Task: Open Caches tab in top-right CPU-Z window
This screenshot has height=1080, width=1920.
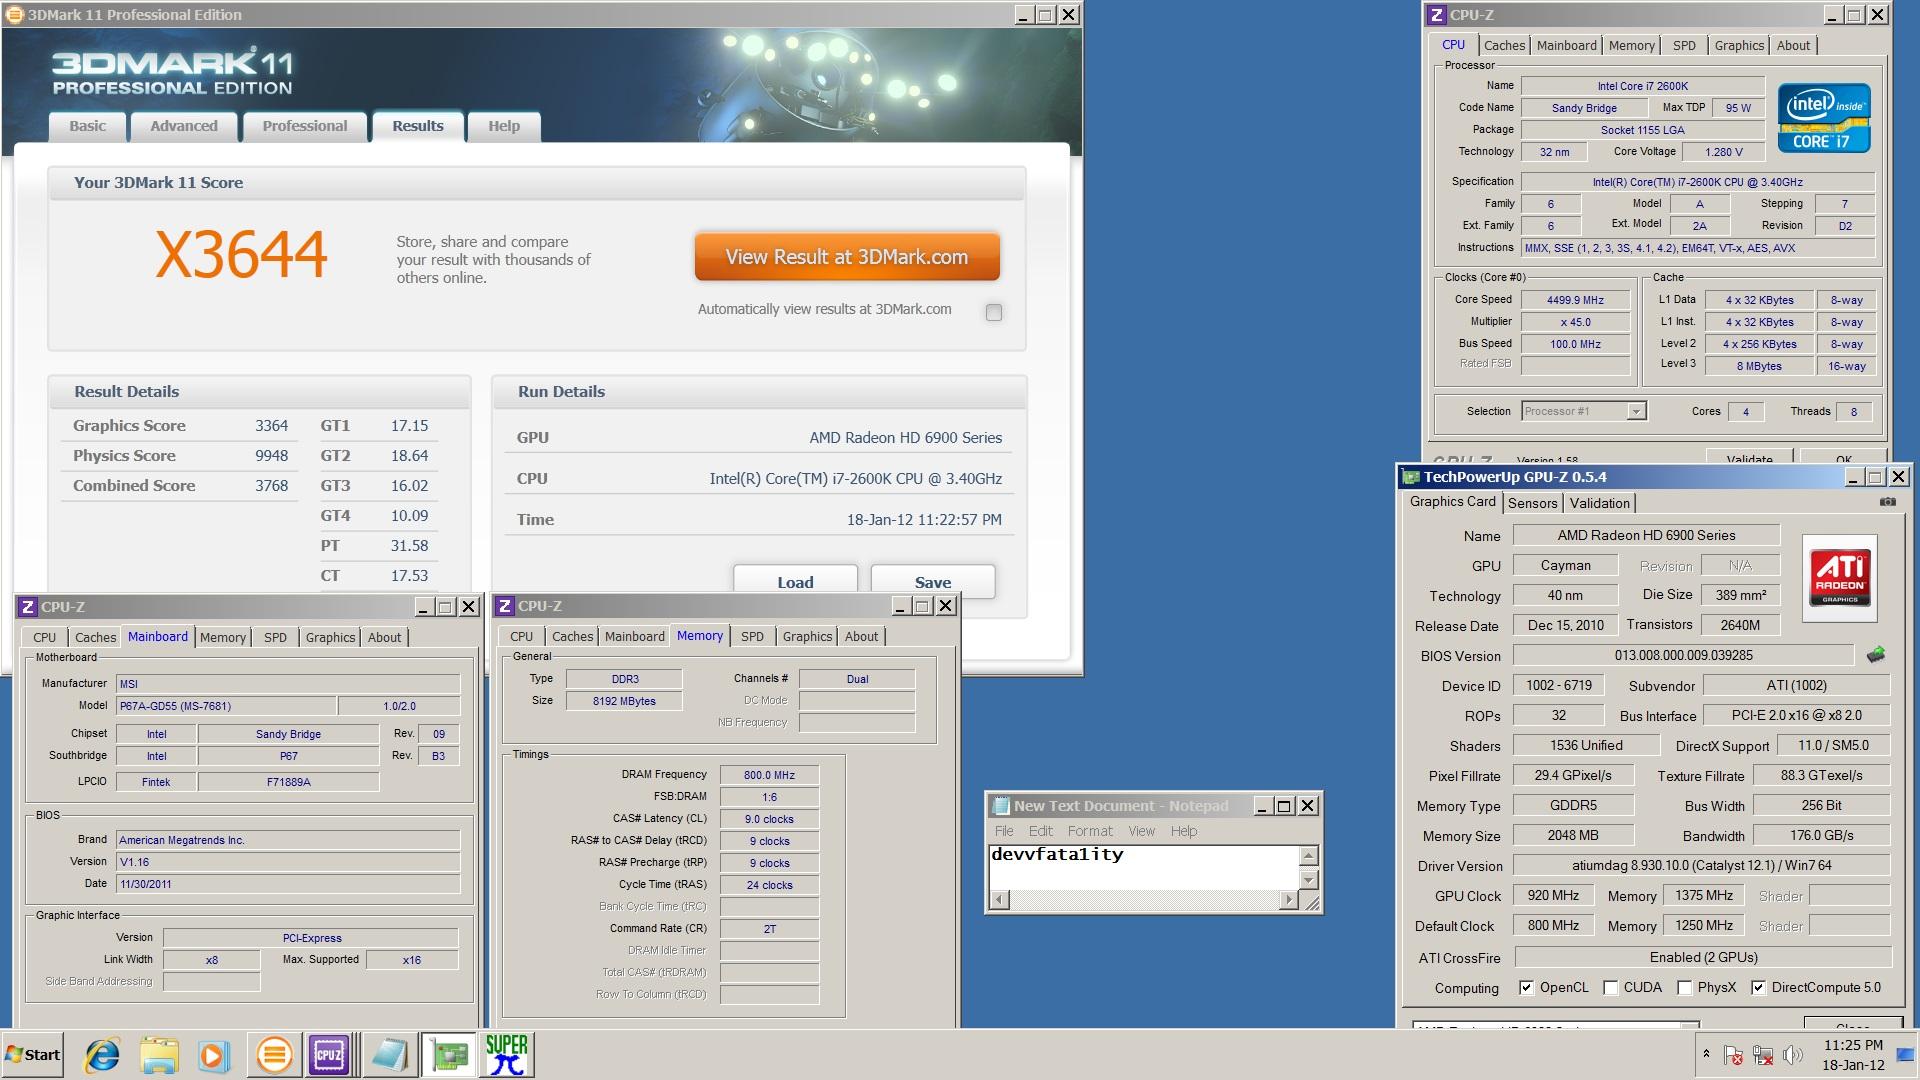Action: pos(1504,45)
